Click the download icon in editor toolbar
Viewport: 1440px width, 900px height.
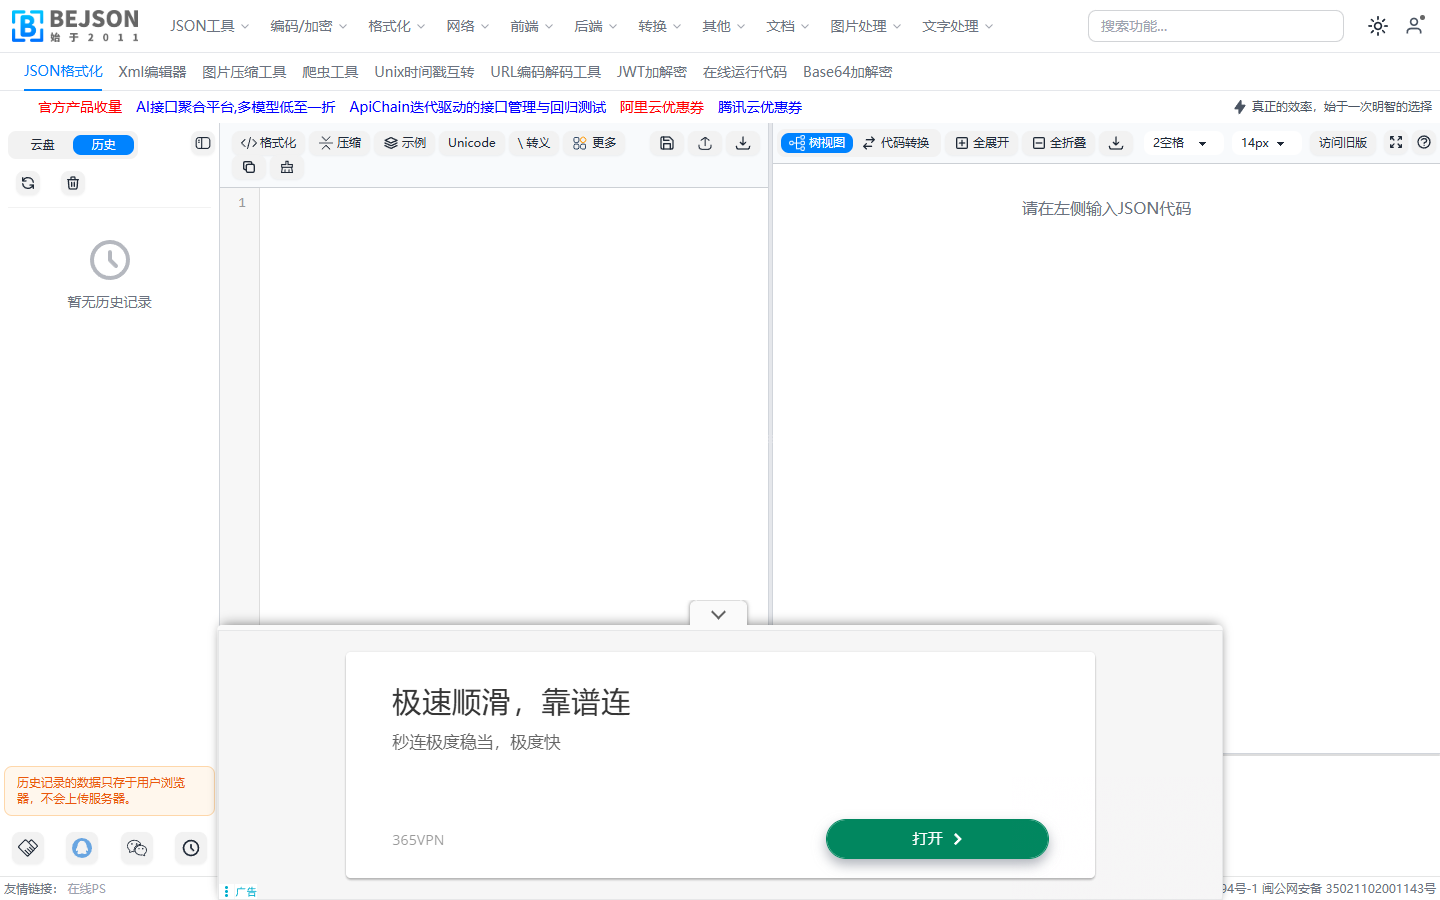[743, 143]
